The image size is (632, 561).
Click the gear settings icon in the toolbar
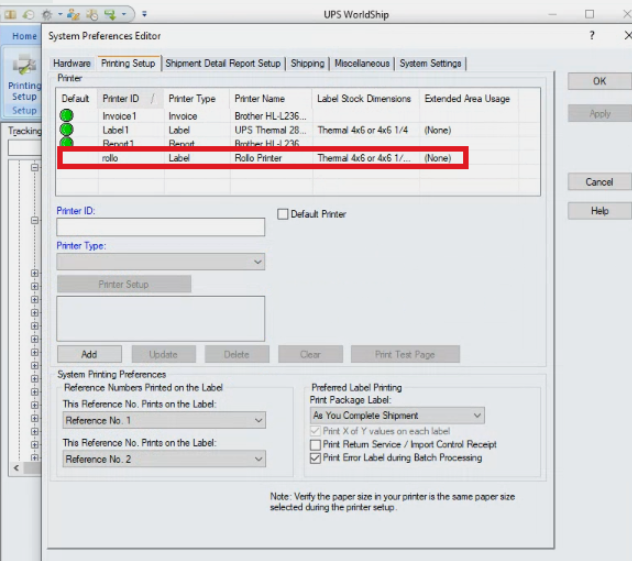(x=47, y=15)
